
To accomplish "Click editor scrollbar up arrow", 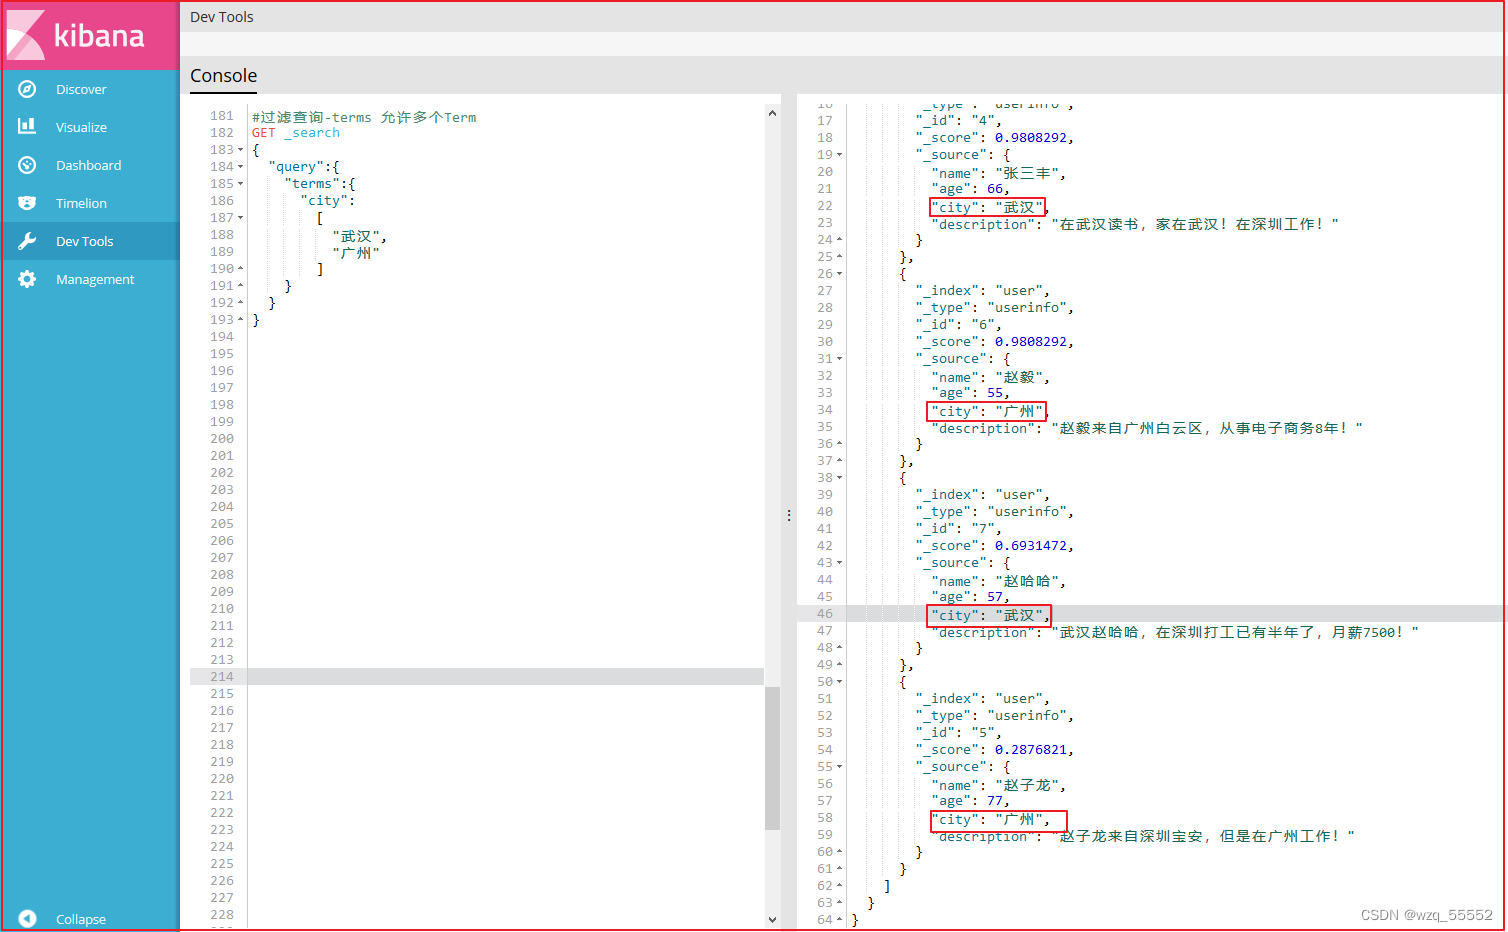I will (x=772, y=114).
